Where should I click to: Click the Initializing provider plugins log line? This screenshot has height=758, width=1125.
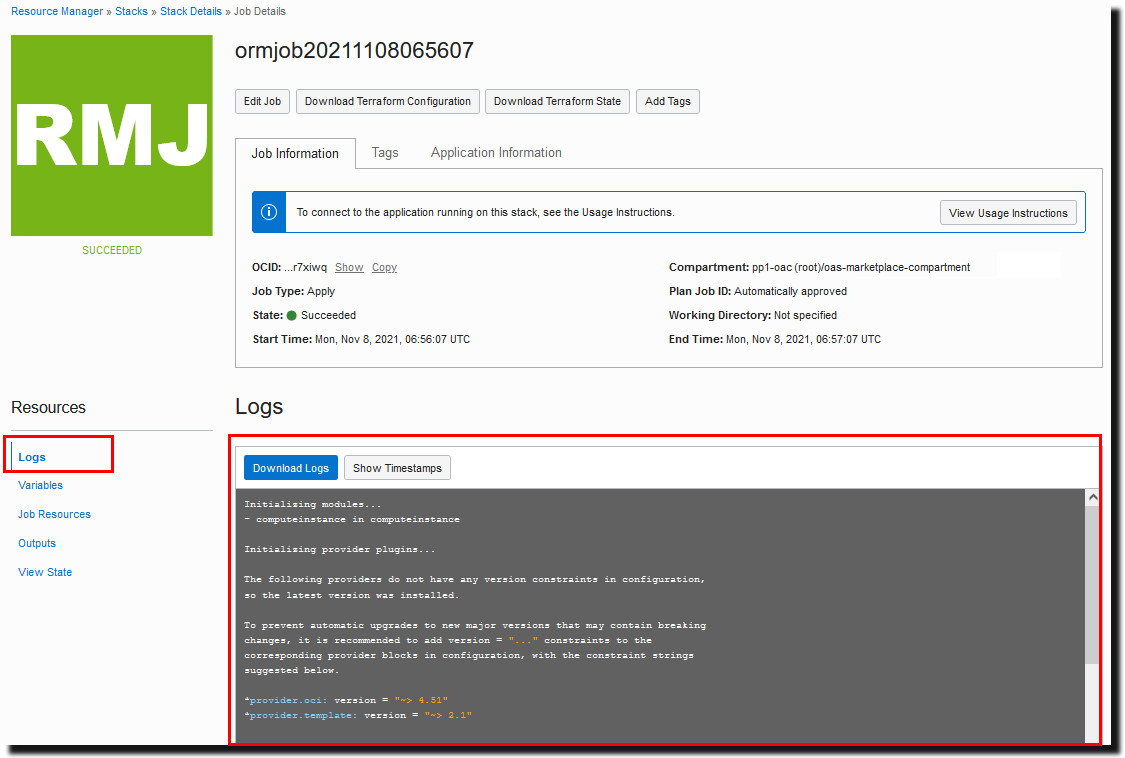coord(339,549)
